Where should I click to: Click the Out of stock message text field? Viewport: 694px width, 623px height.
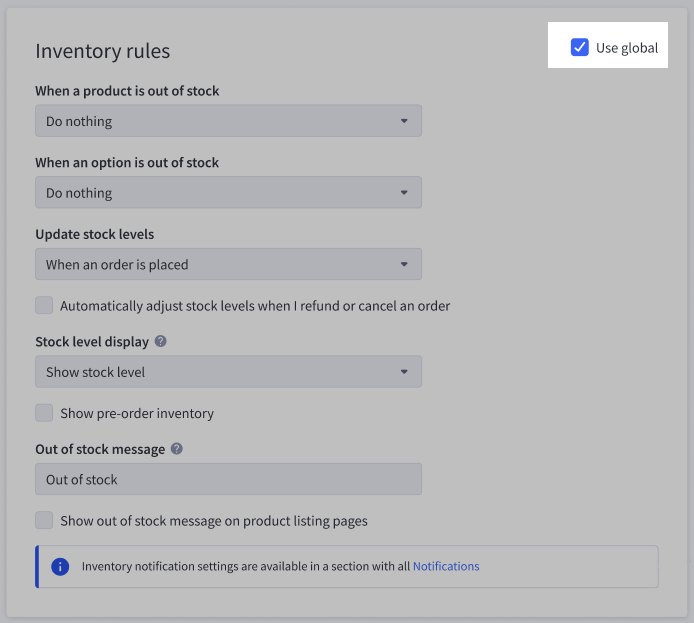pos(228,479)
